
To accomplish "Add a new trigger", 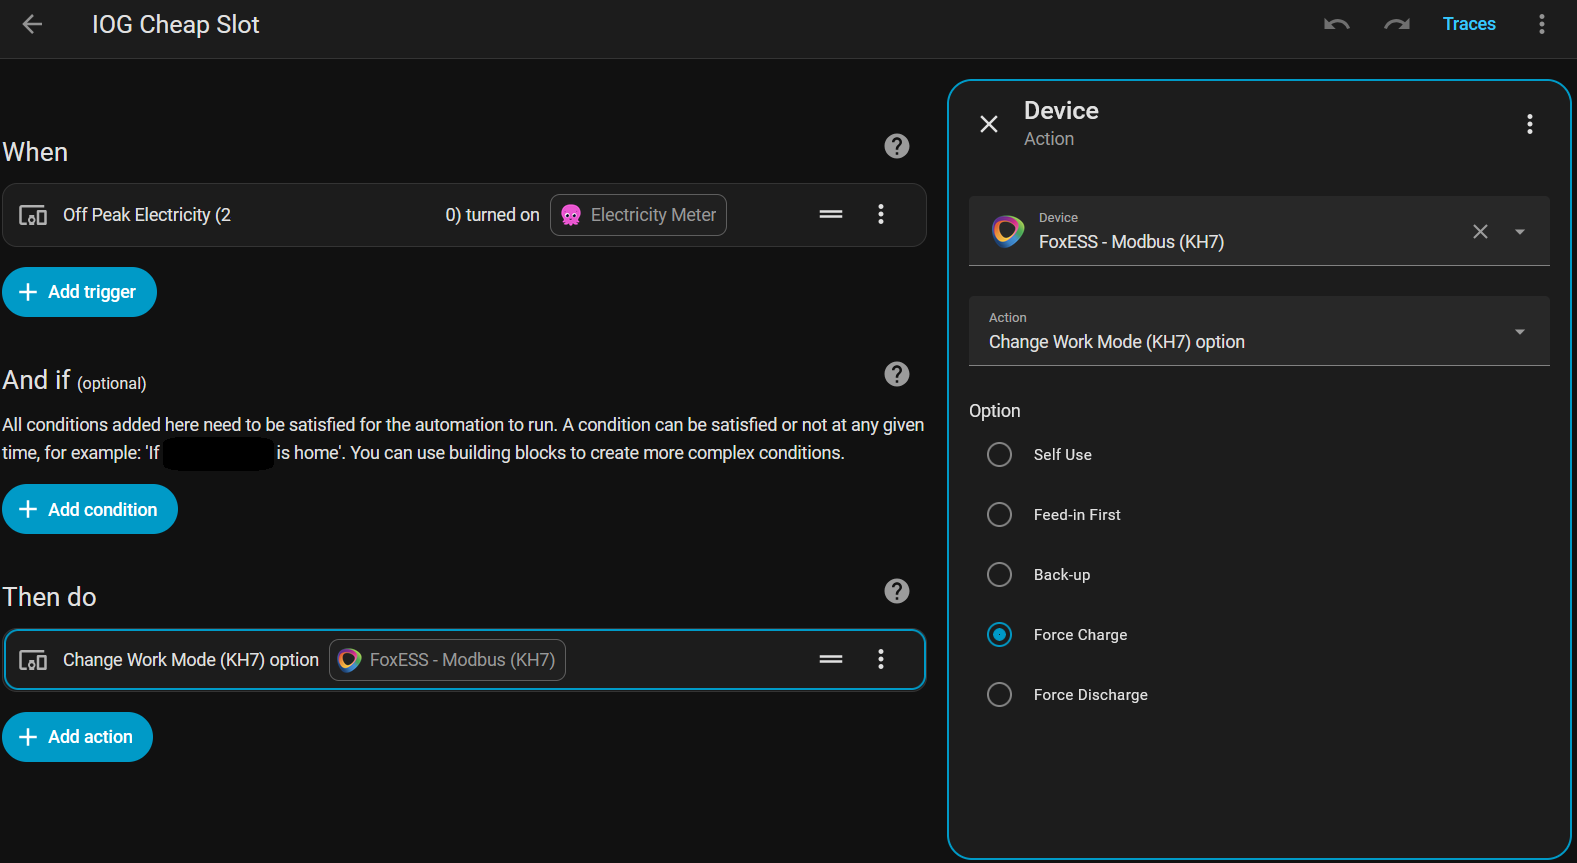I will (x=79, y=292).
